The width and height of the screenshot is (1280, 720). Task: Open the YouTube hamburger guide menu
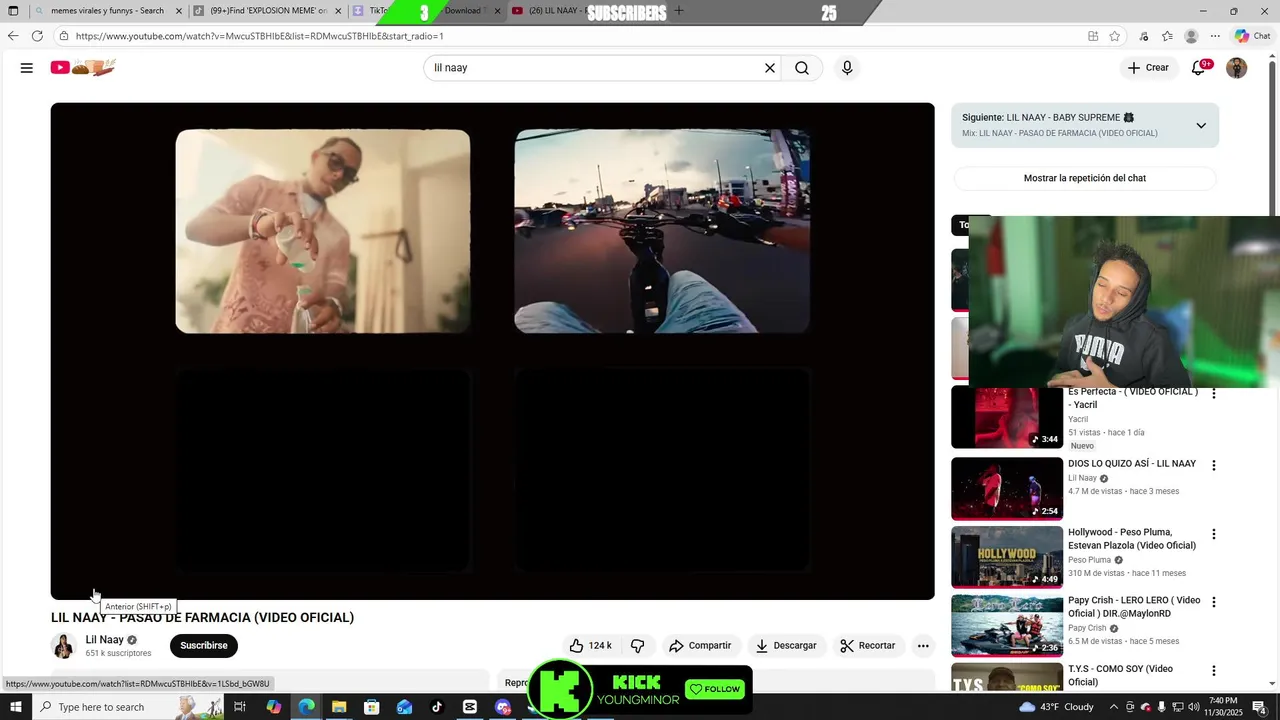27,68
